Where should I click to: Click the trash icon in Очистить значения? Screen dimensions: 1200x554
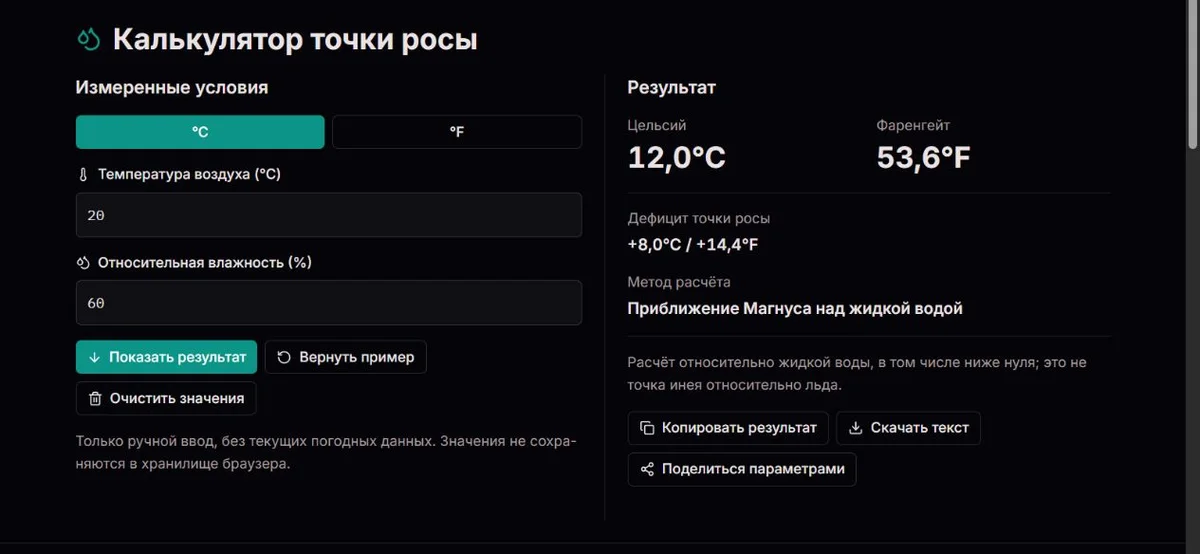click(95, 398)
